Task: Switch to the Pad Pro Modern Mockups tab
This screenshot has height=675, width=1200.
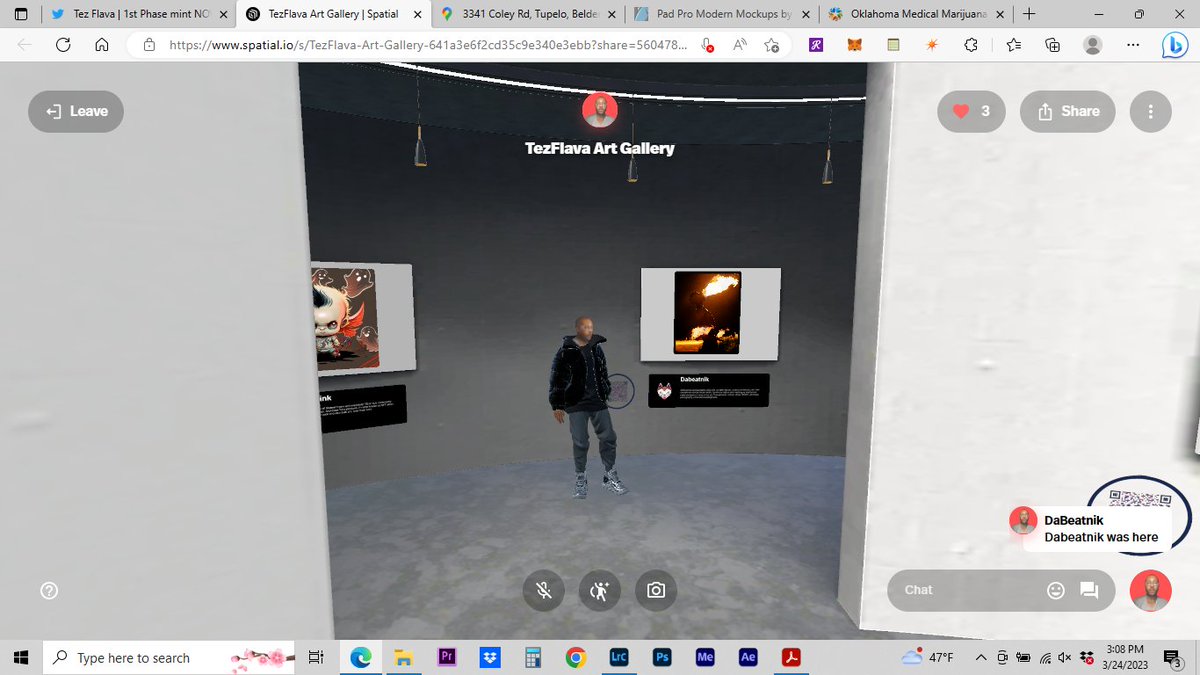Action: [724, 14]
